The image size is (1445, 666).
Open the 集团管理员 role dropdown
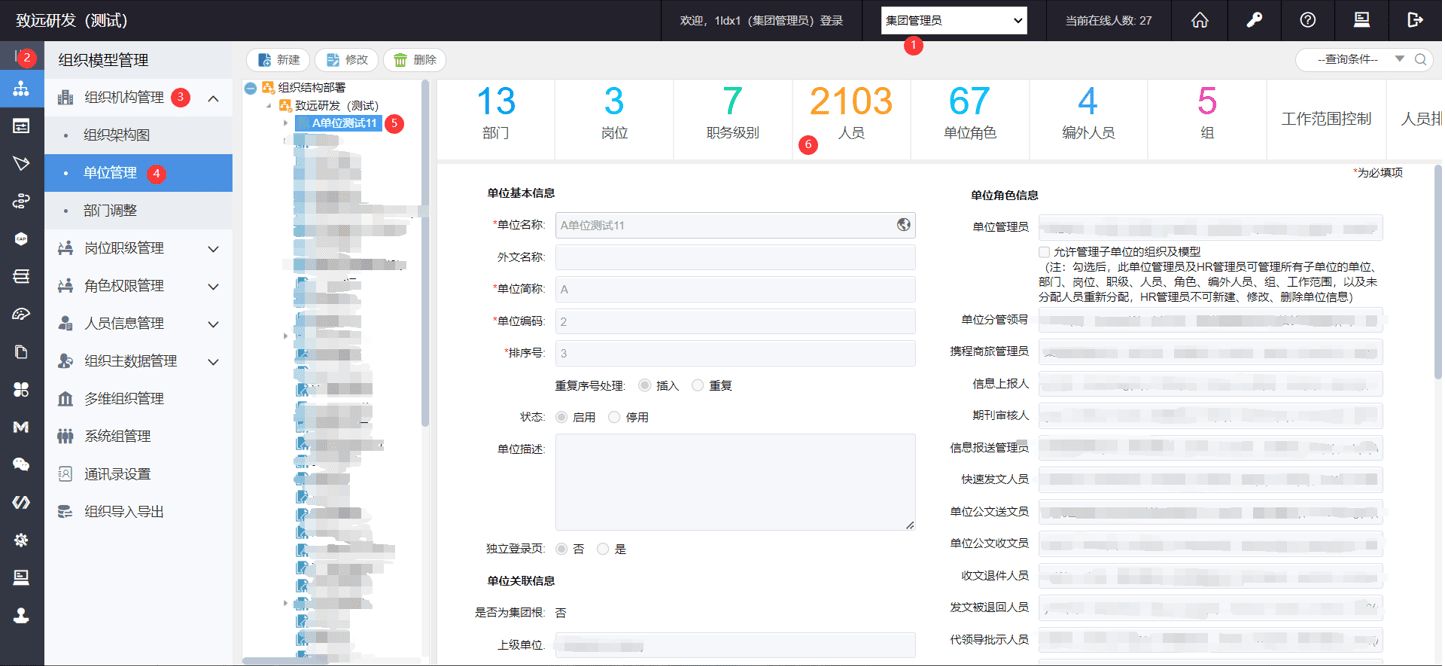[x=954, y=20]
